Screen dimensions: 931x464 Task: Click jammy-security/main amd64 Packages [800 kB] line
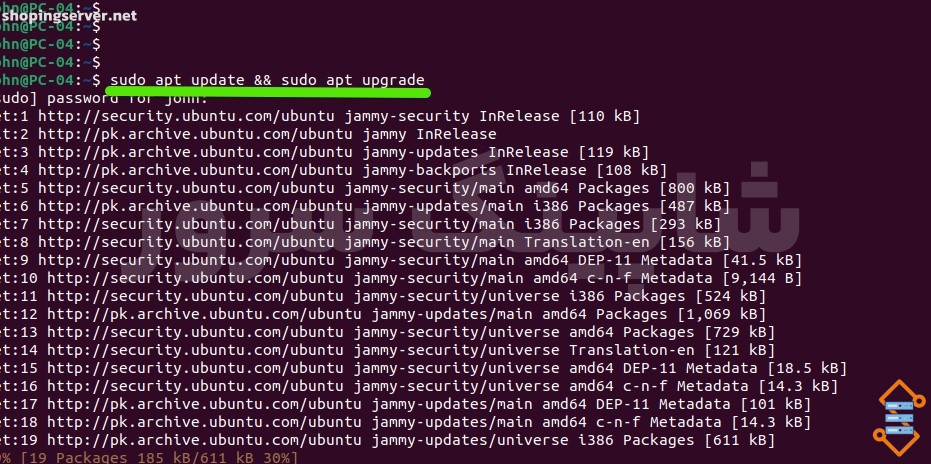coord(365,188)
